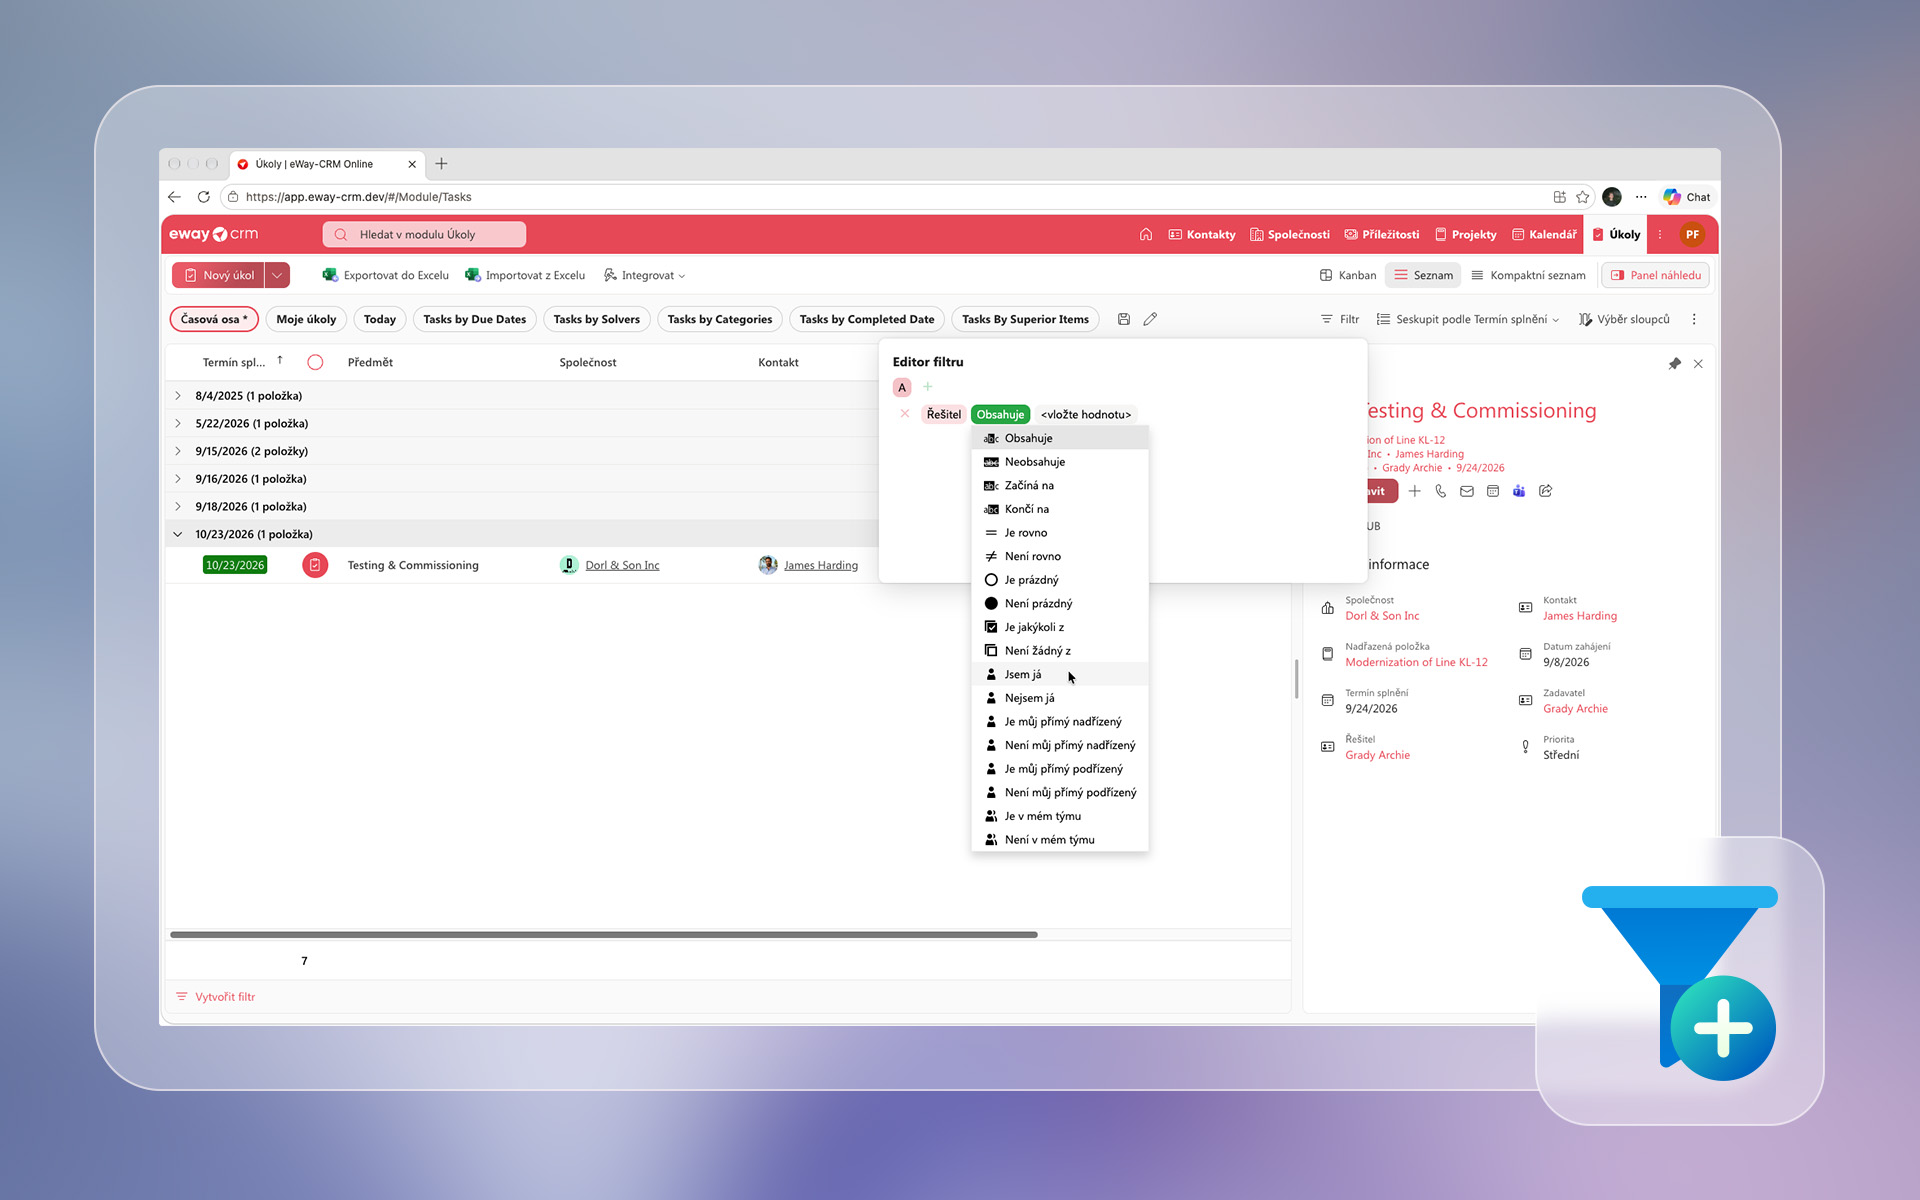Add a new filter condition with the plus icon
The height and width of the screenshot is (1200, 1920).
[928, 387]
